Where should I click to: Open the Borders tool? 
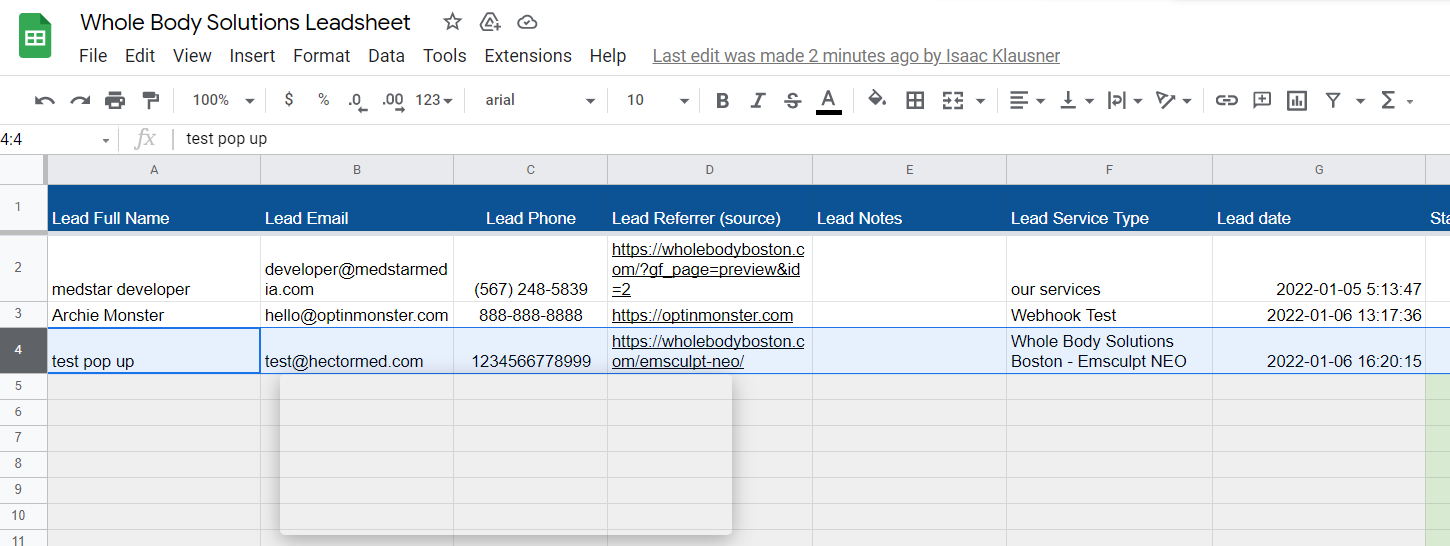tap(914, 100)
